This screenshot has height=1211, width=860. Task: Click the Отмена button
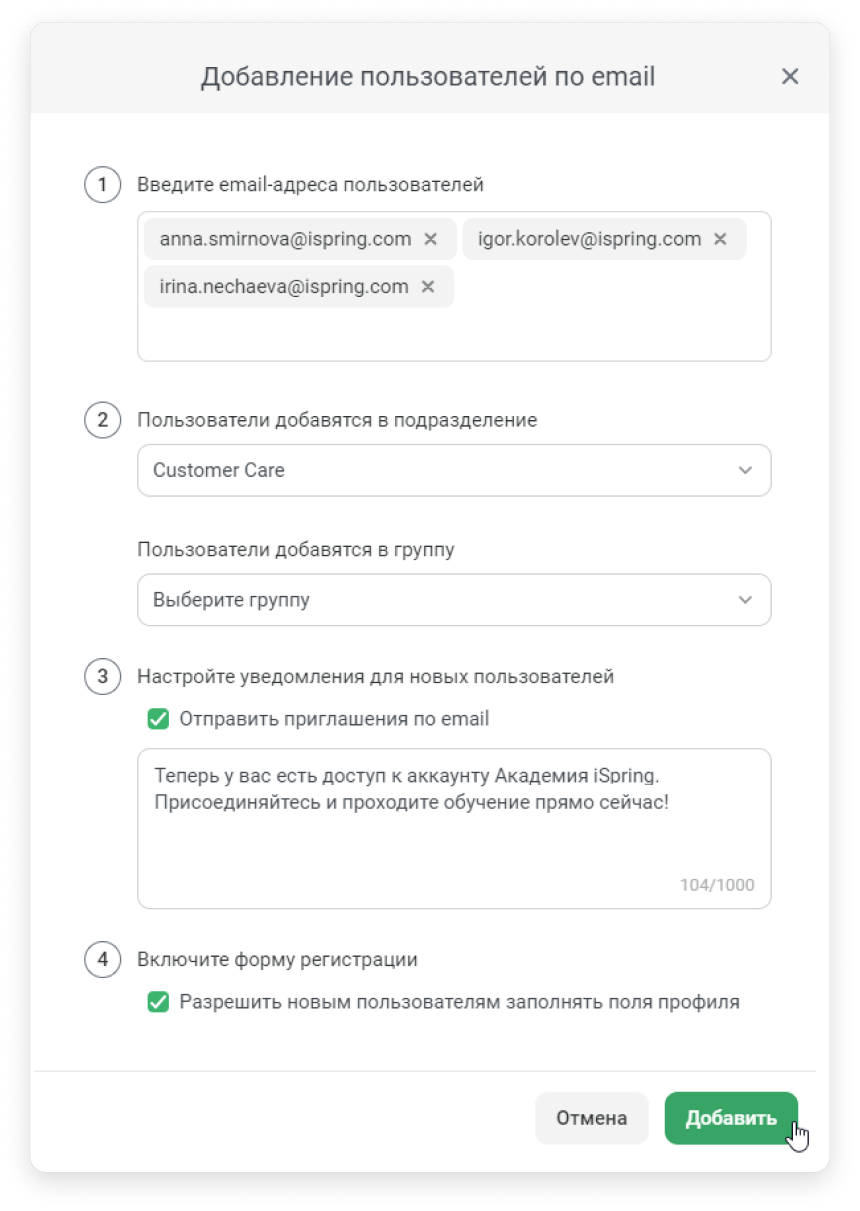click(x=592, y=1118)
